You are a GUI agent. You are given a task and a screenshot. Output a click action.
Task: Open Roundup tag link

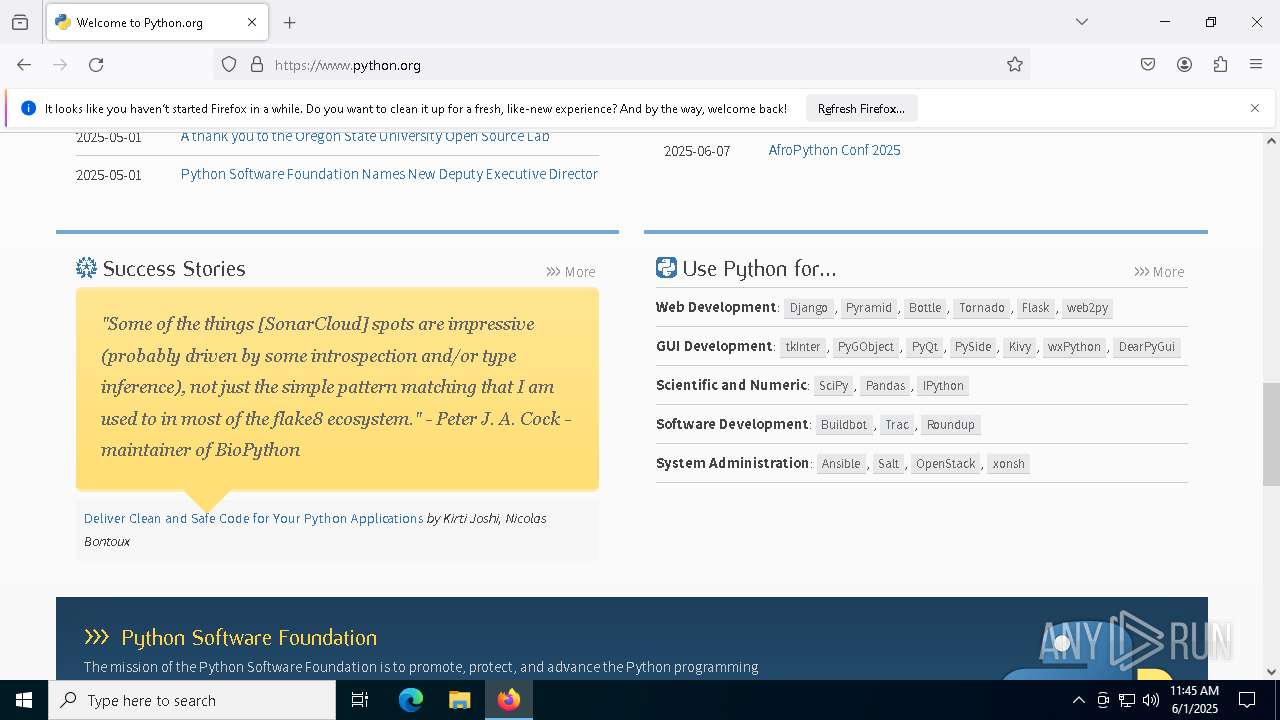point(951,425)
